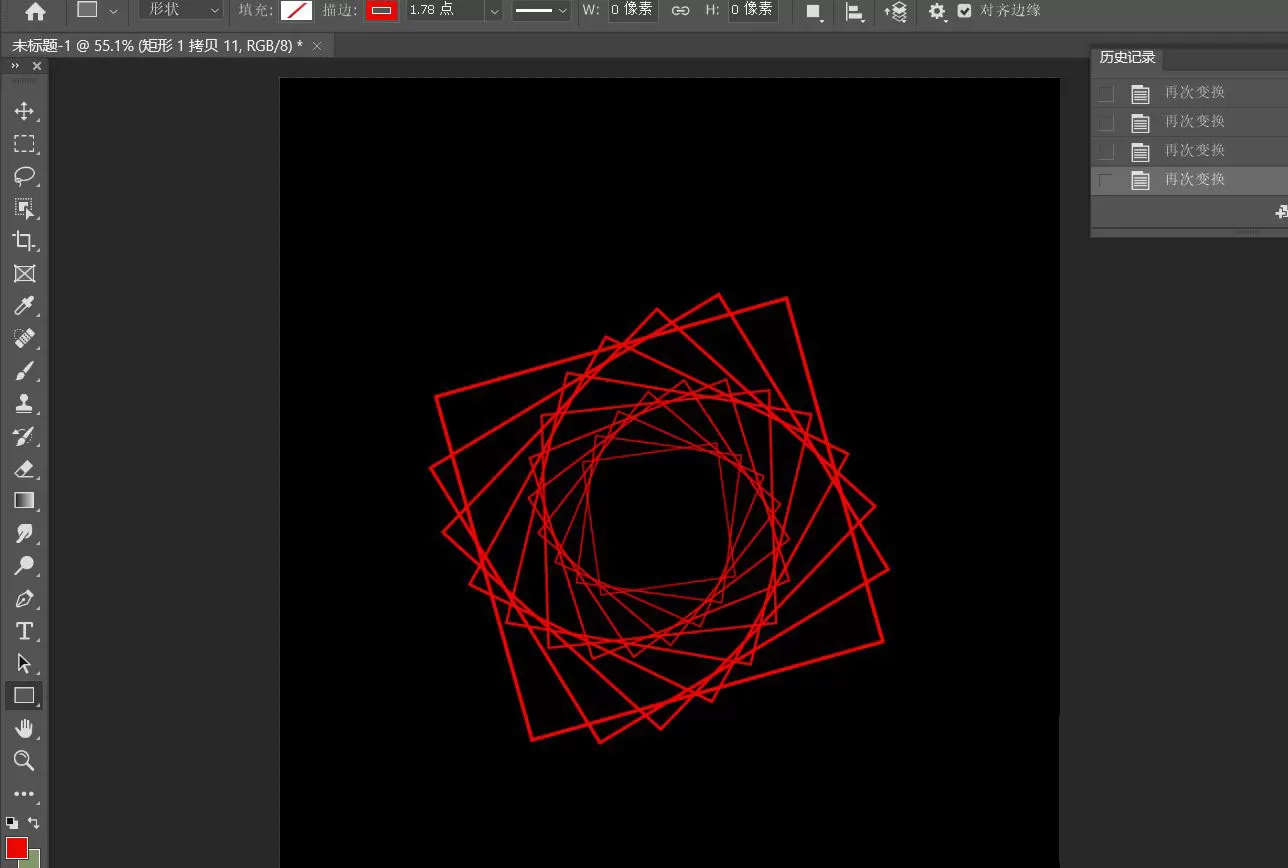Click the background color swatch

click(35, 859)
